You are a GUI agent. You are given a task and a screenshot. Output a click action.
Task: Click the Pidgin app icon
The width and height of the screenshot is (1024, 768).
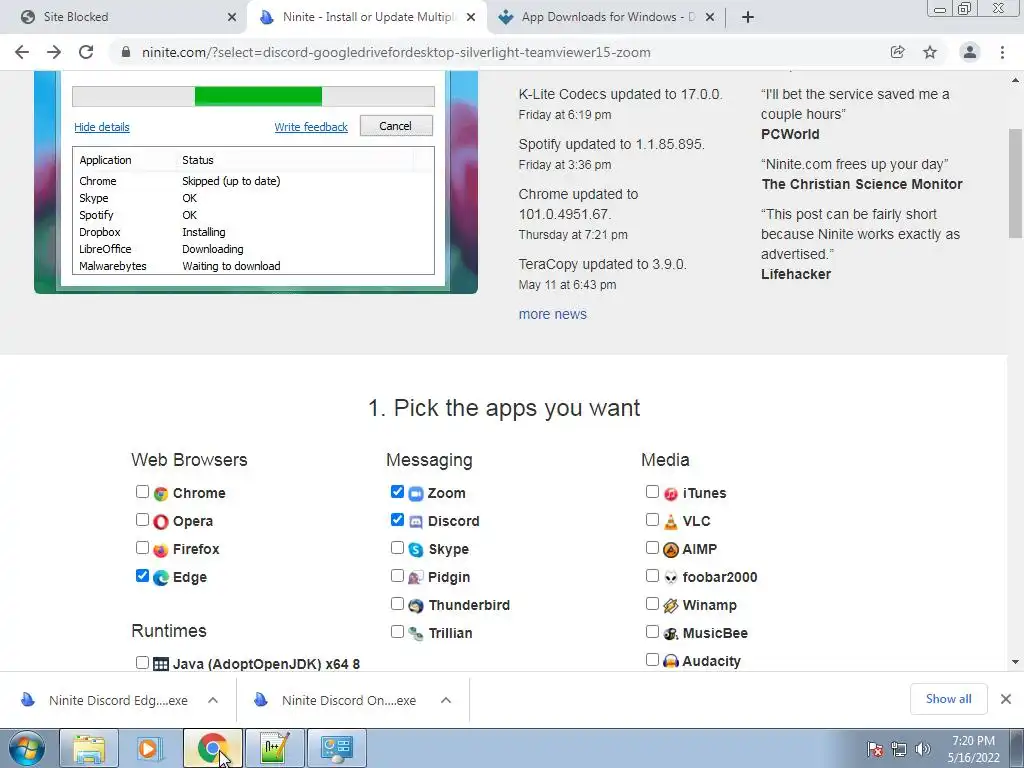pyautogui.click(x=416, y=578)
